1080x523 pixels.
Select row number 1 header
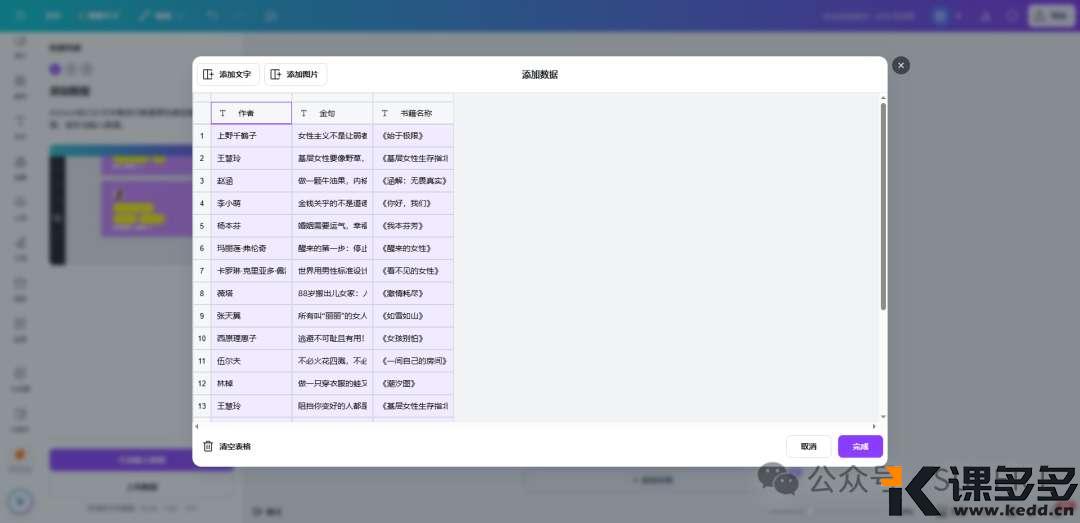(202, 135)
